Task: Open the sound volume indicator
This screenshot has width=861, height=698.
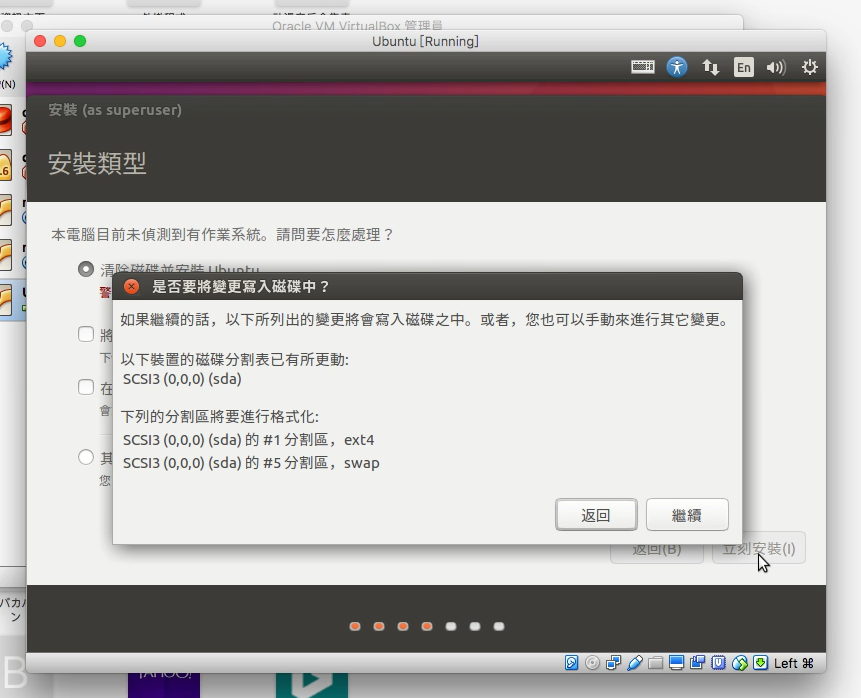Action: click(776, 67)
